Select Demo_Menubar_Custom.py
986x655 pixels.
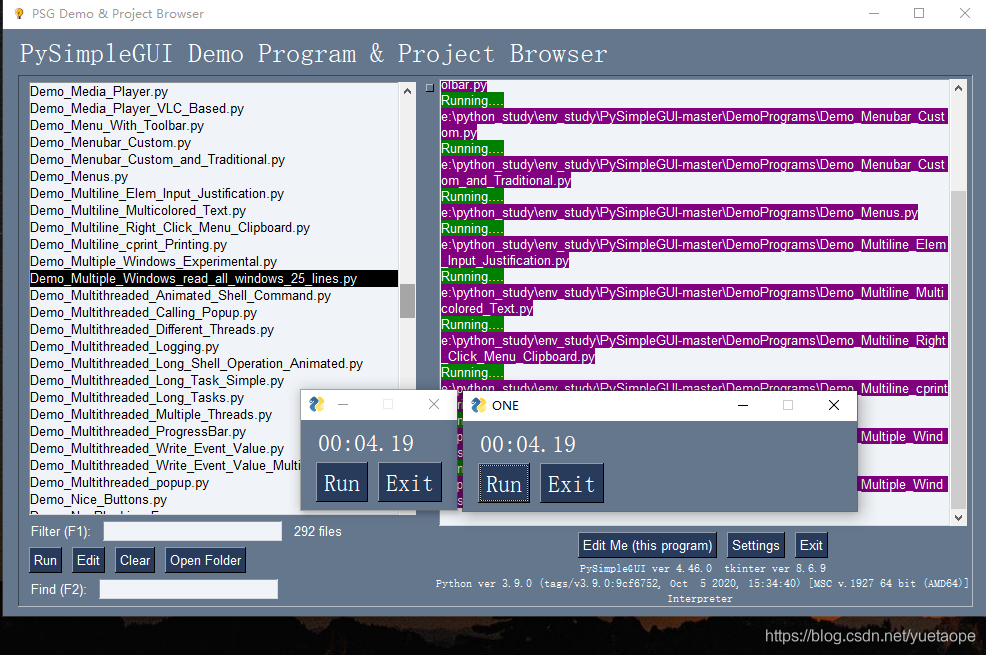(x=214, y=143)
